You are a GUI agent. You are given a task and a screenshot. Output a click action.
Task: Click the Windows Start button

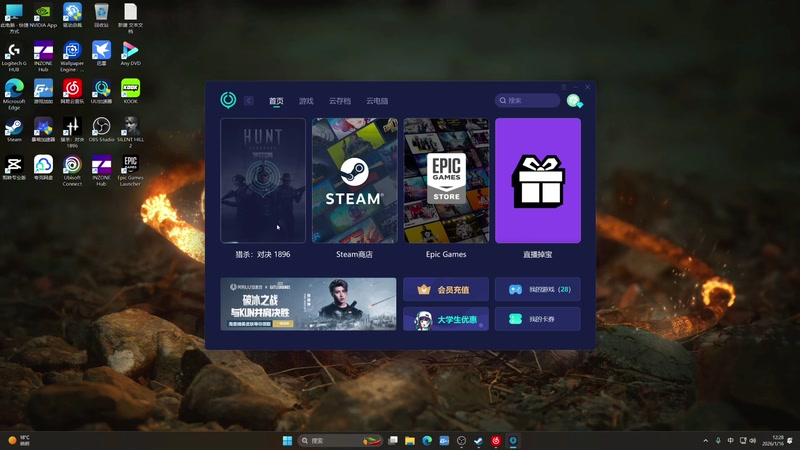click(287, 440)
